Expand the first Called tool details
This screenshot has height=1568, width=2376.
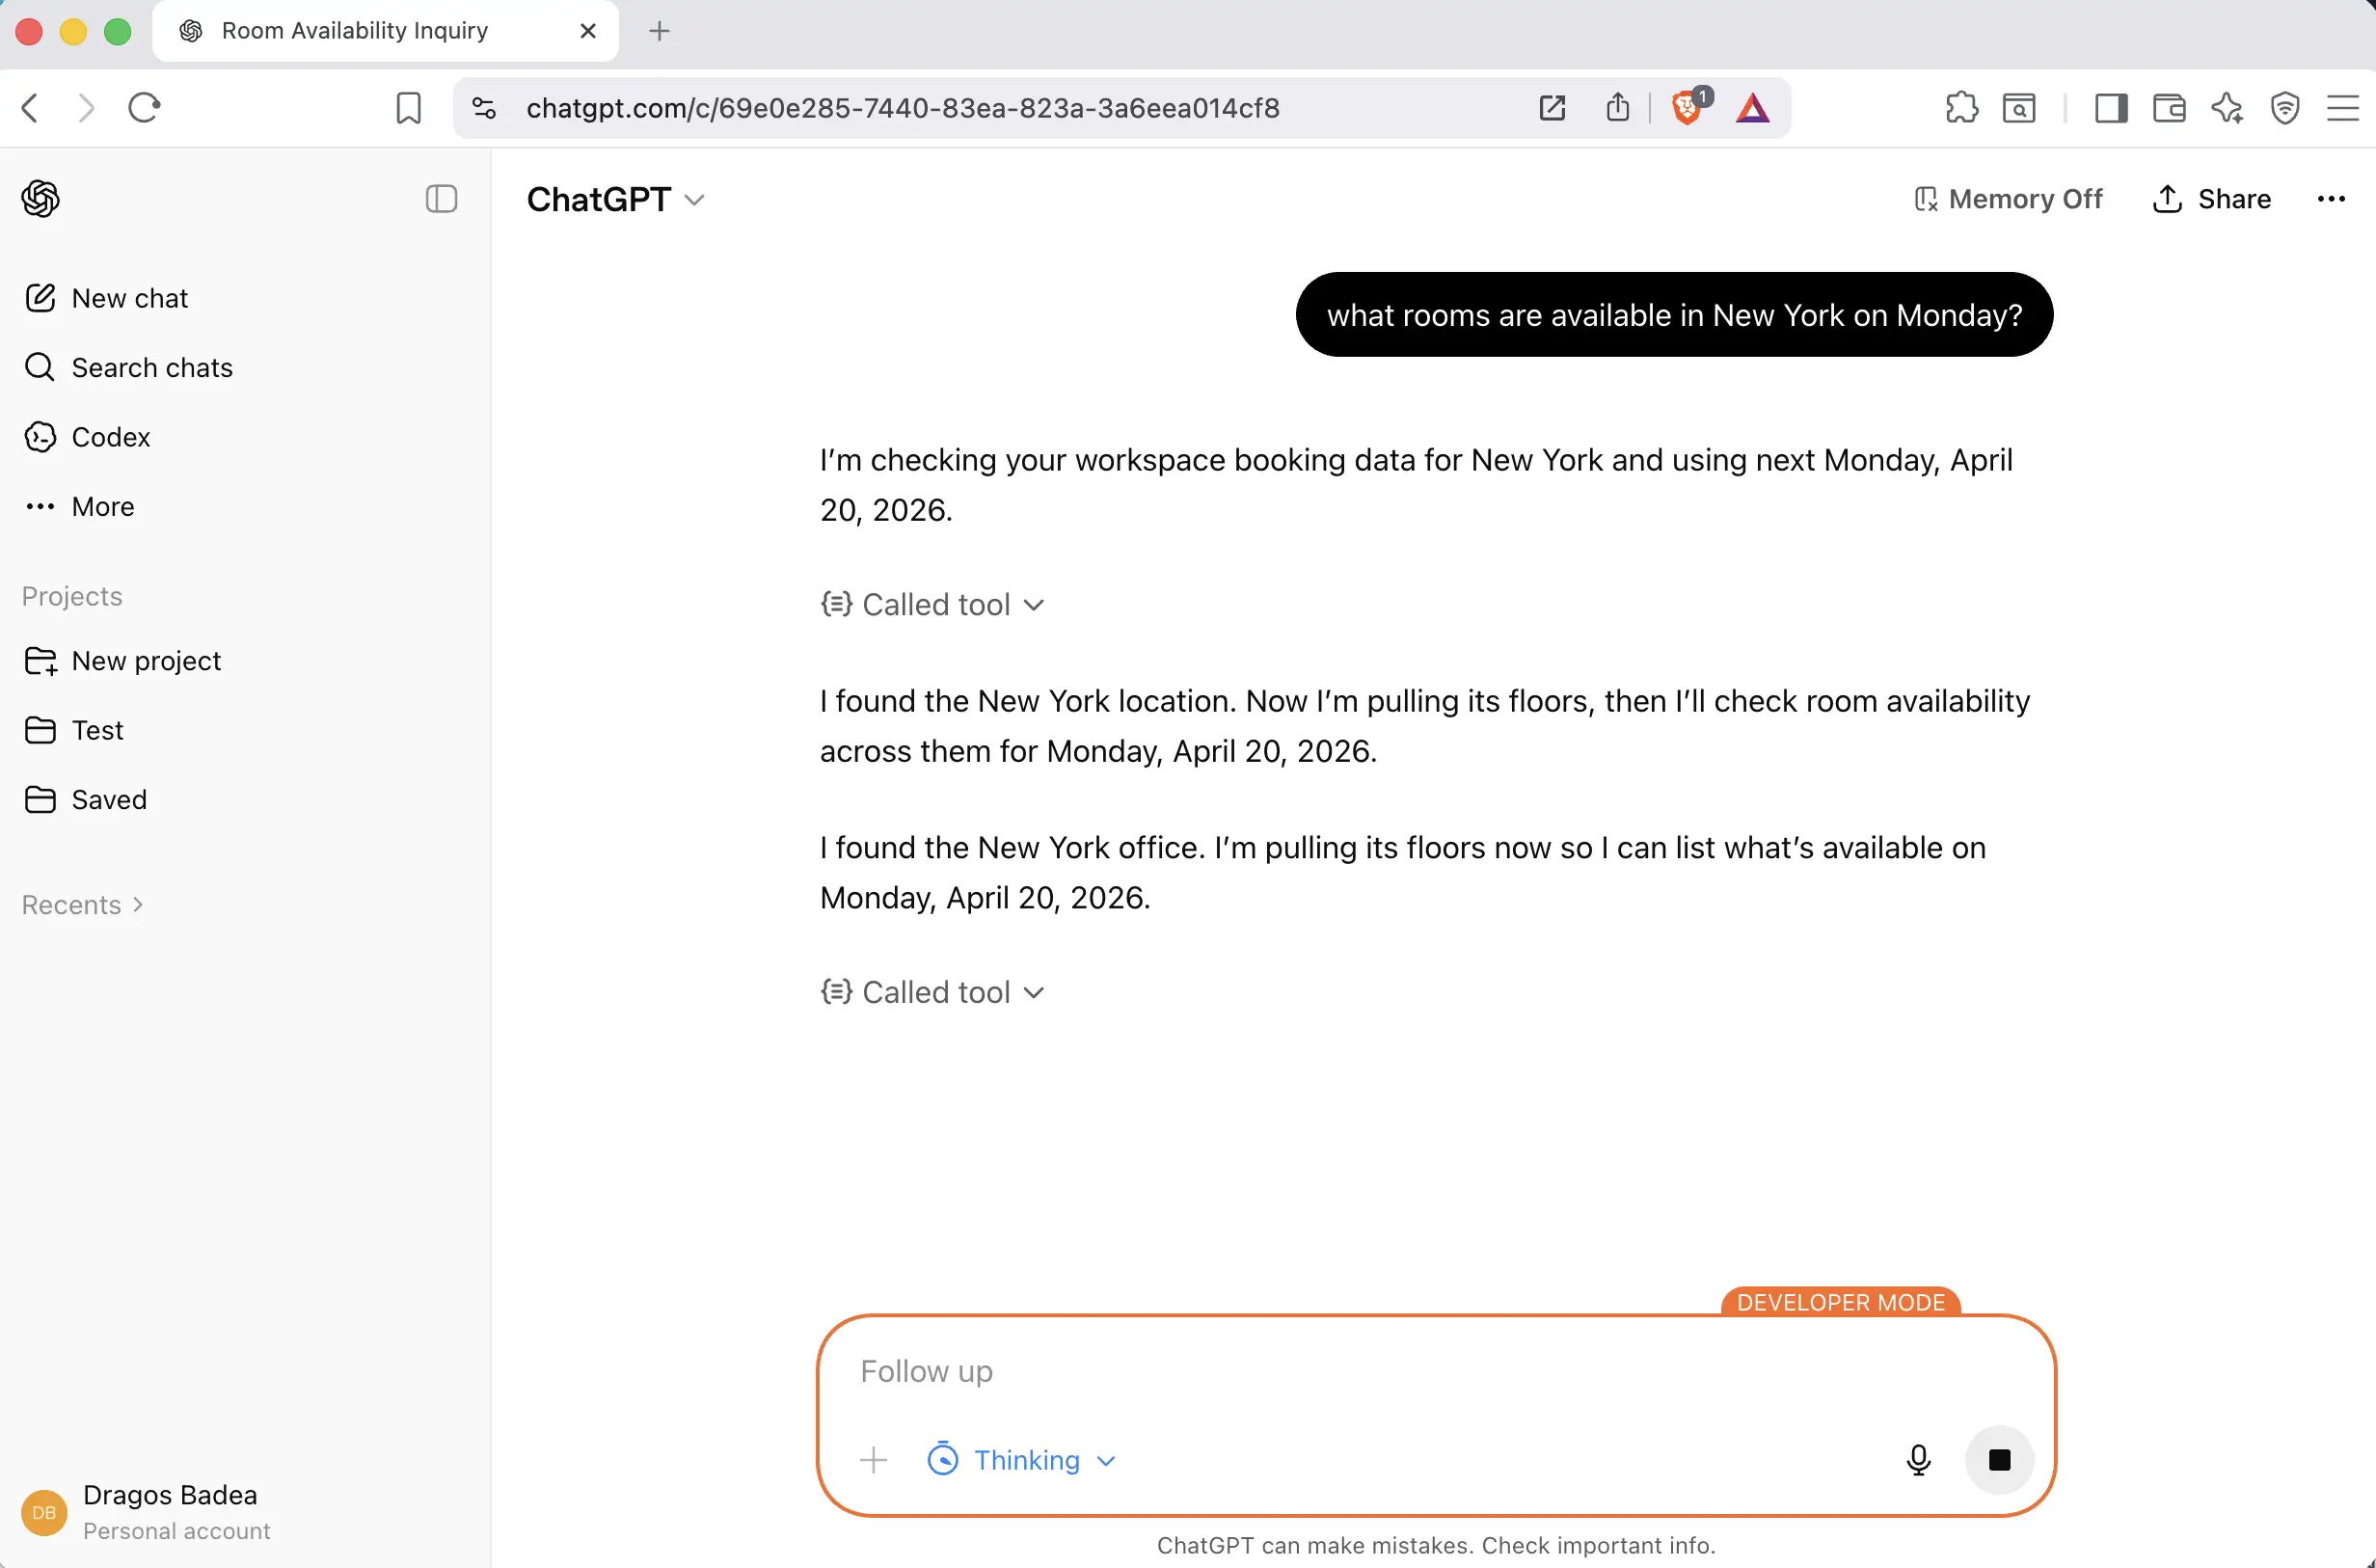[932, 604]
